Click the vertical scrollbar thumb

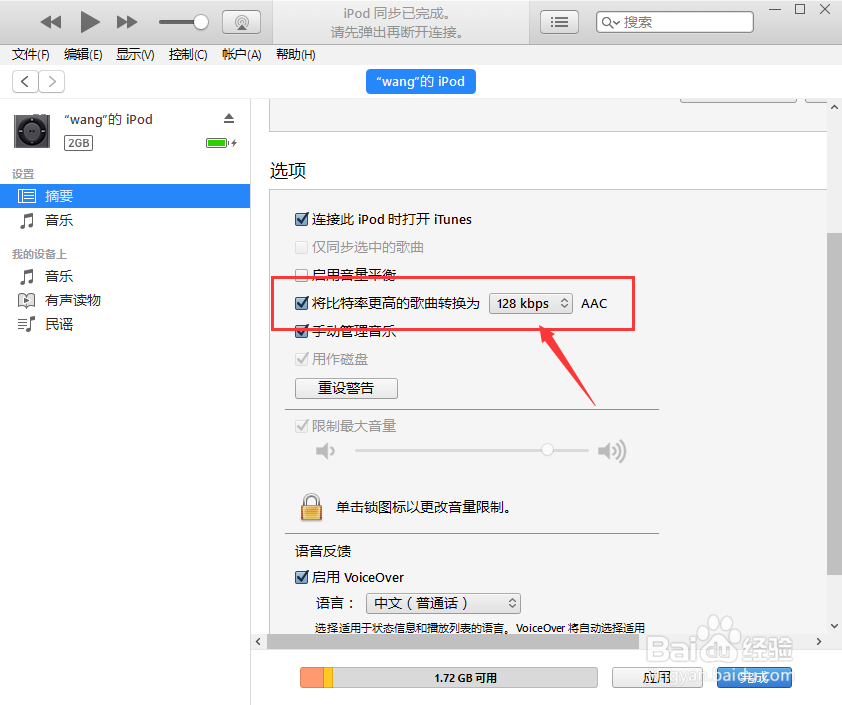tap(834, 404)
